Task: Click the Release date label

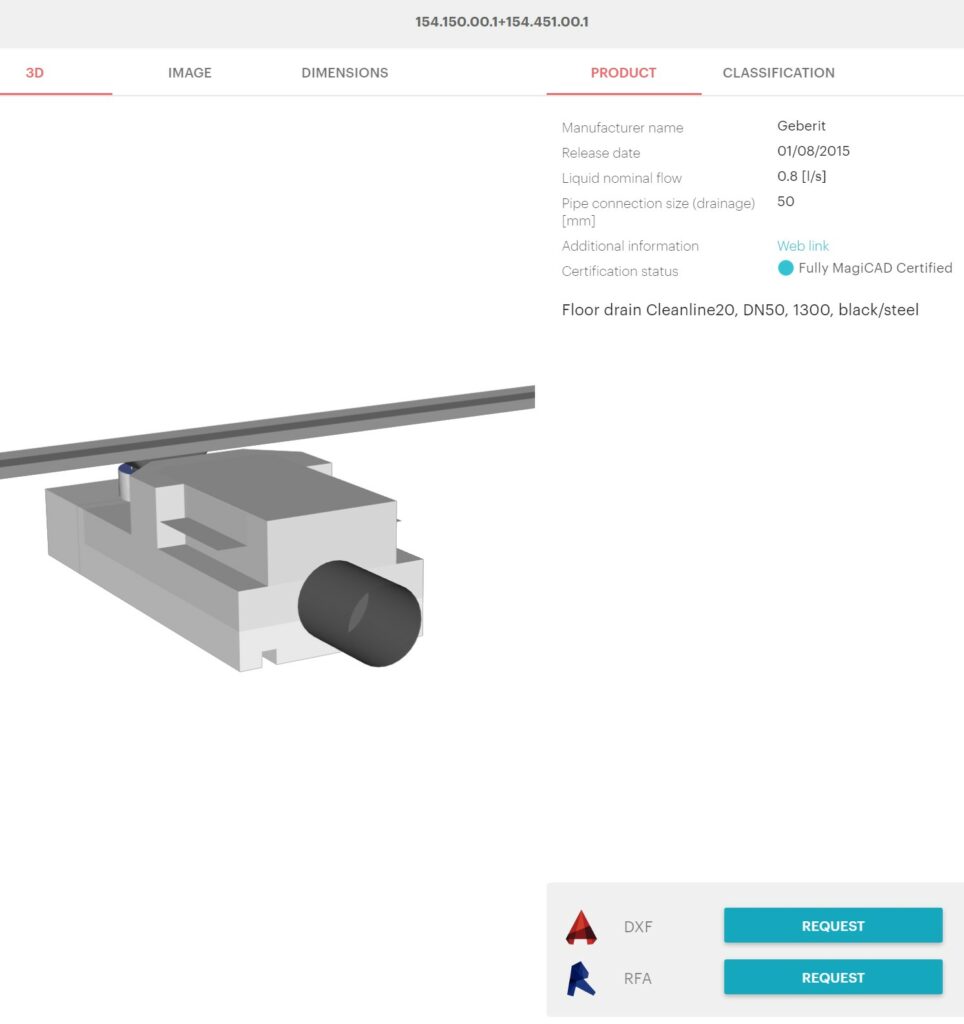Action: (x=601, y=153)
